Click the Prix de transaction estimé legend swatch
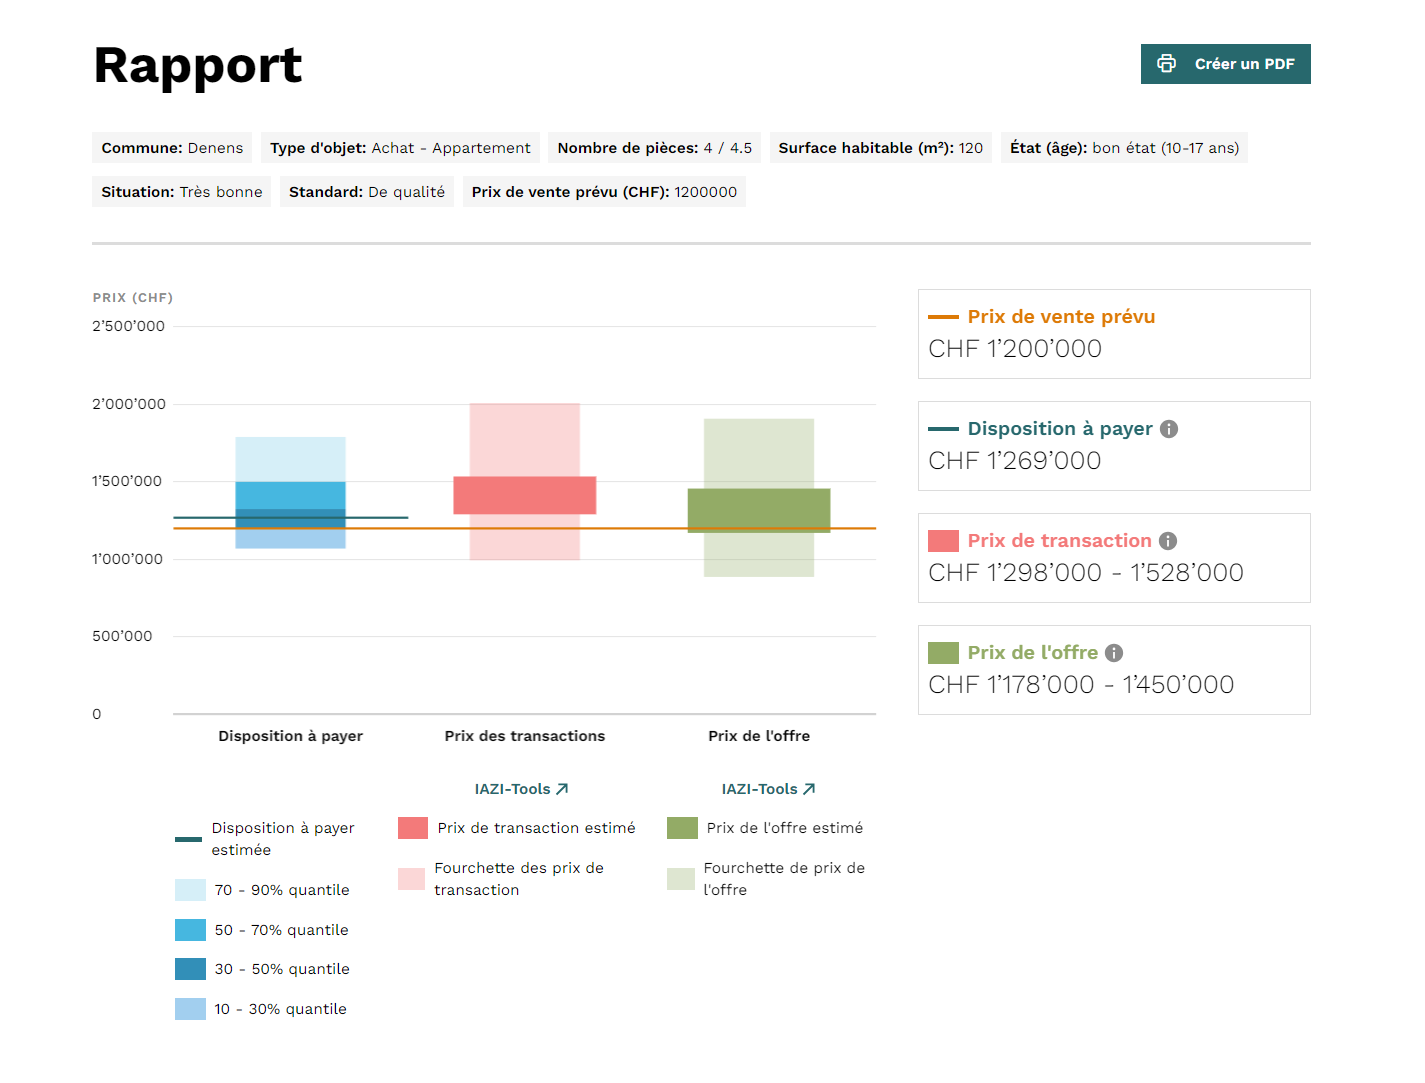The image size is (1425, 1083). pos(413,828)
